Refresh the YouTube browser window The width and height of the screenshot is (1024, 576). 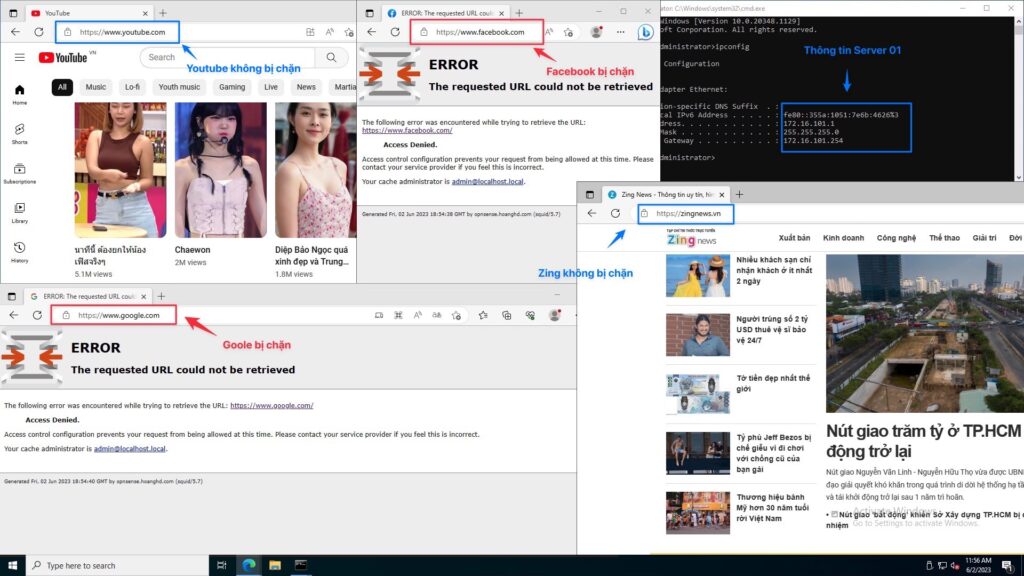39,31
